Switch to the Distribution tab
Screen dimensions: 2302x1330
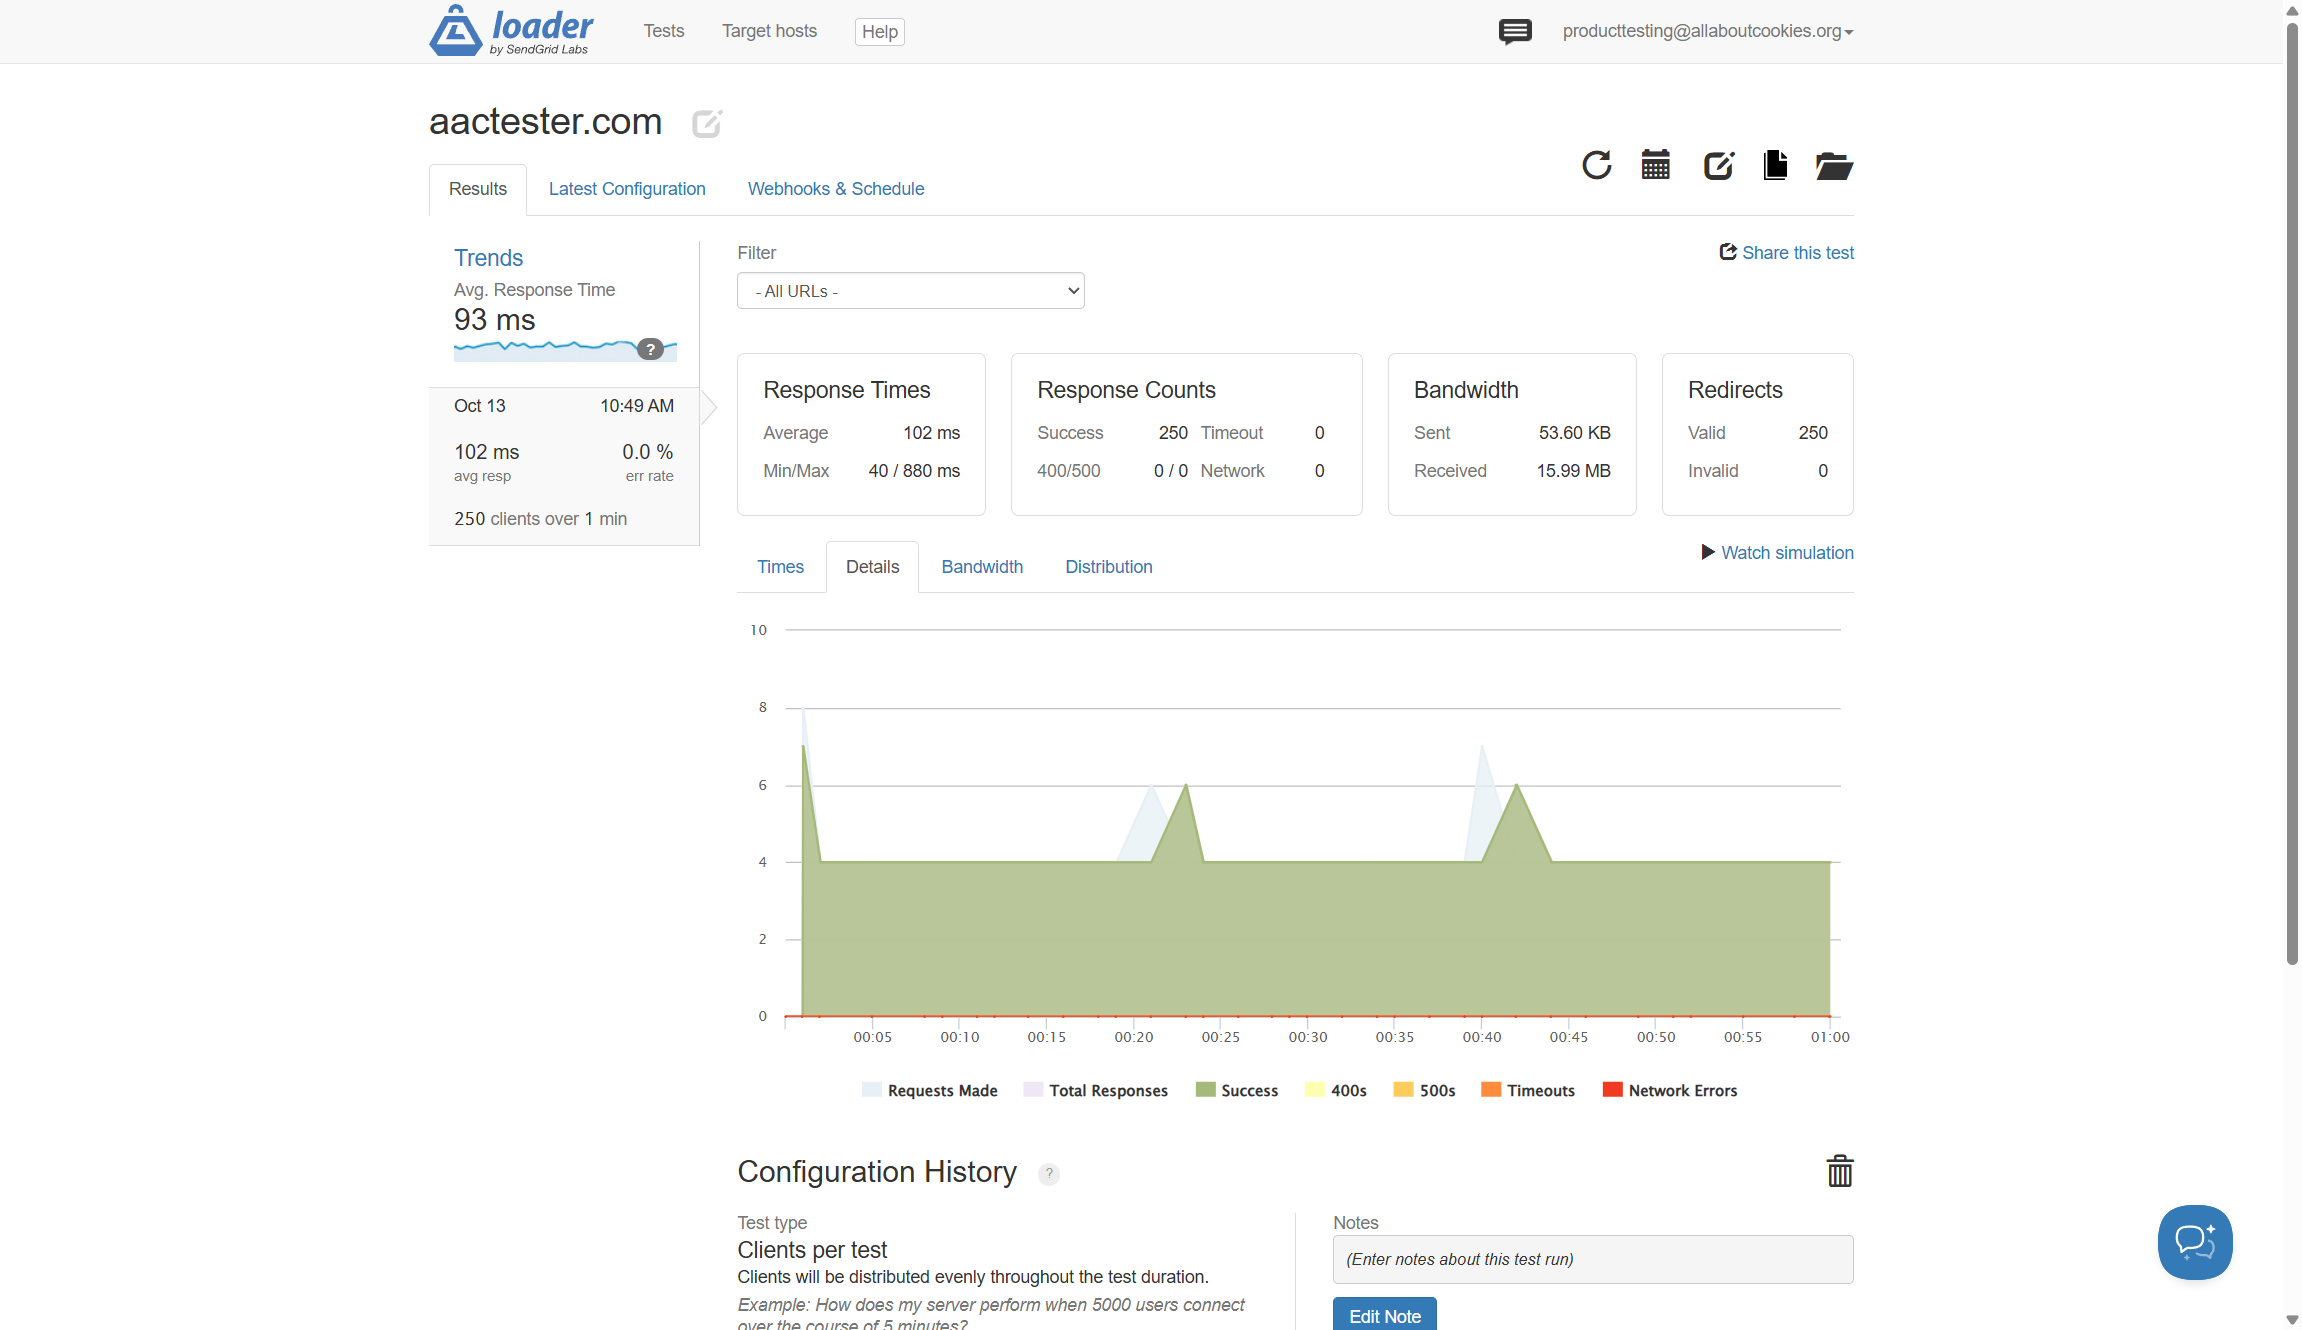pyautogui.click(x=1108, y=567)
